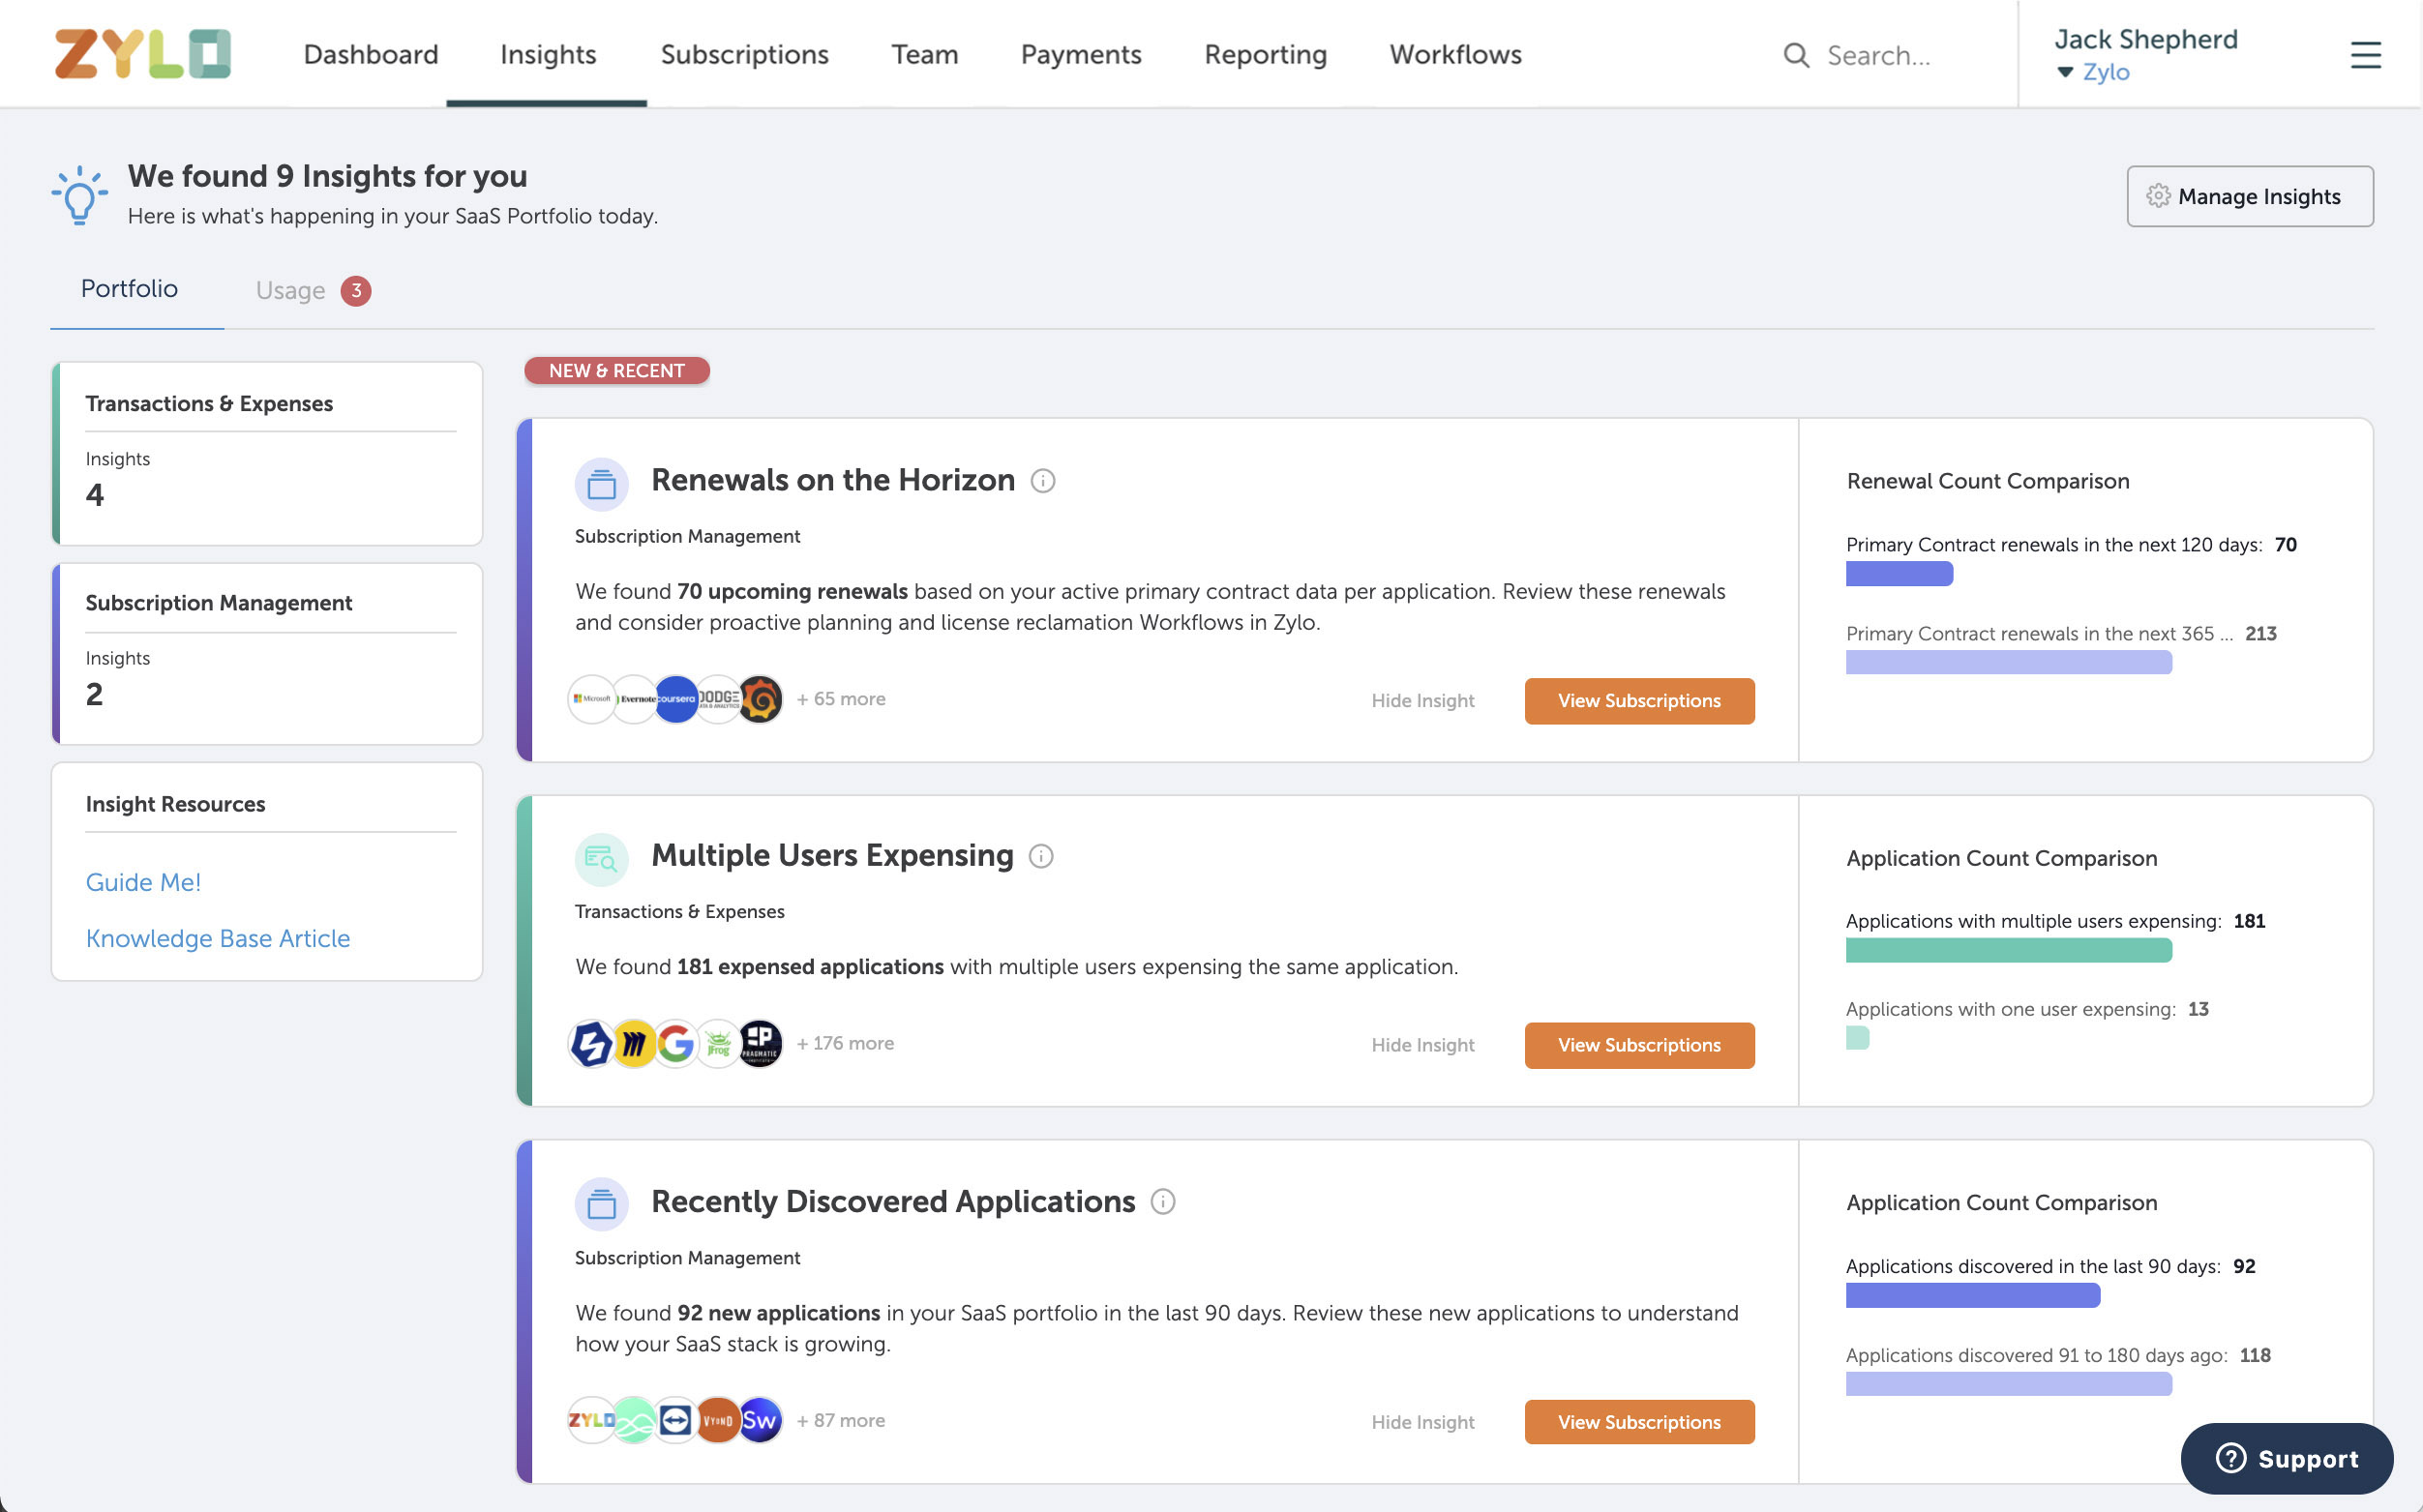
Task: Open the Reporting menu item
Action: (1265, 54)
